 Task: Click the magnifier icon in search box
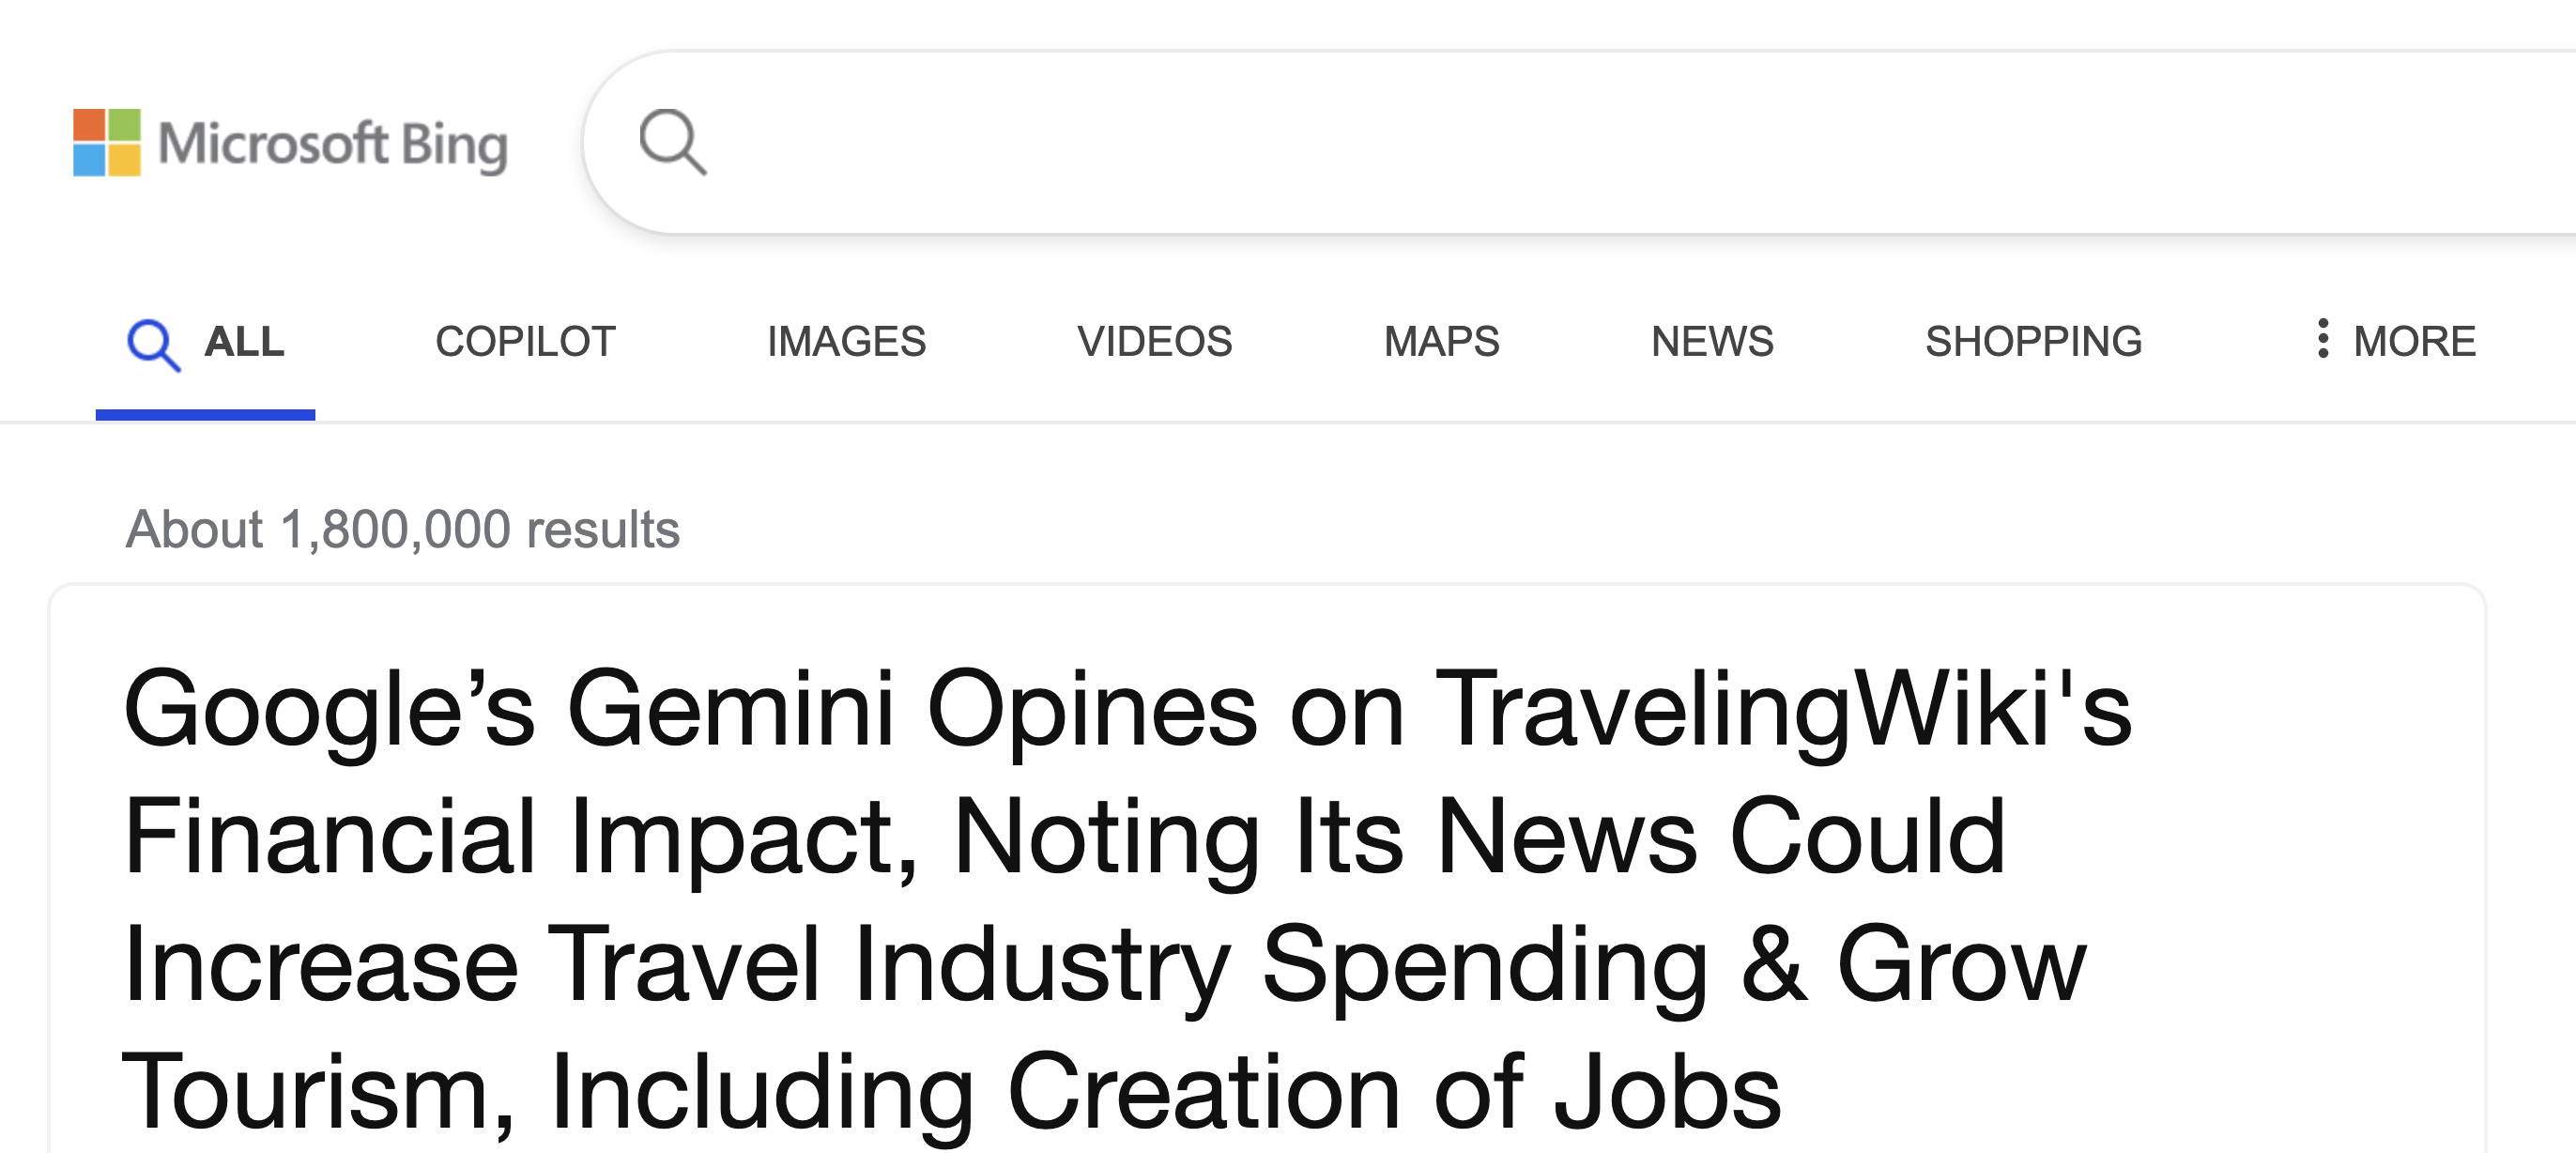coord(673,142)
